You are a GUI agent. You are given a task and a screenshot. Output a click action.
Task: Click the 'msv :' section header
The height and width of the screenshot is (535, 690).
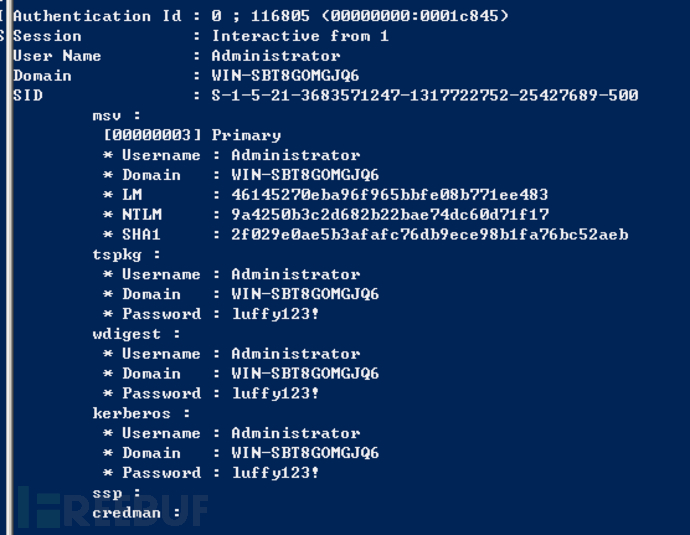click(x=117, y=116)
